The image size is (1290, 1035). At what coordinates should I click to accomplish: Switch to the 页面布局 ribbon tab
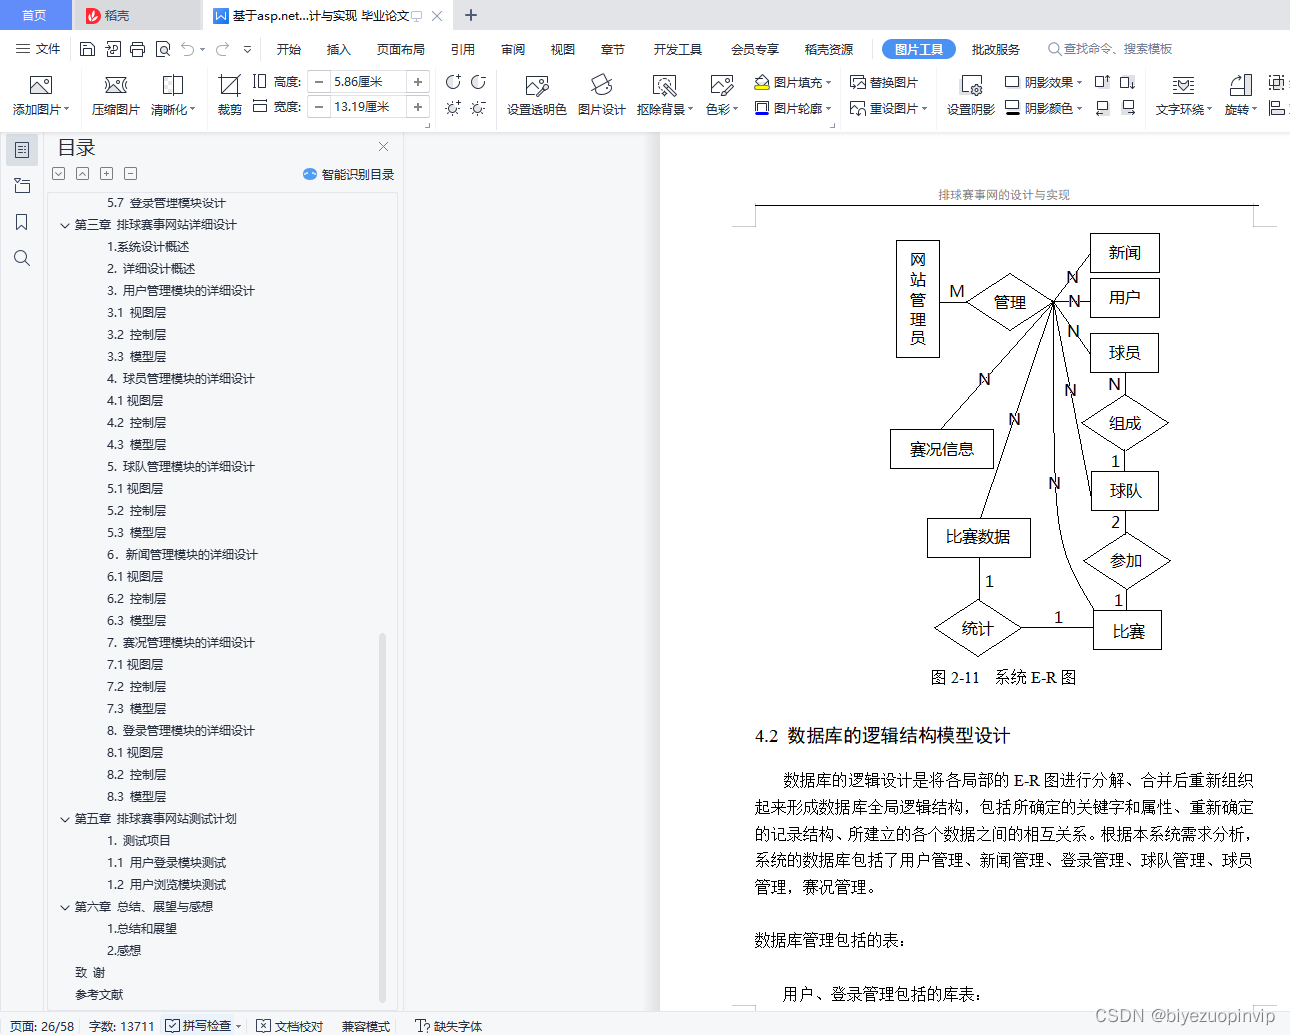(x=401, y=49)
